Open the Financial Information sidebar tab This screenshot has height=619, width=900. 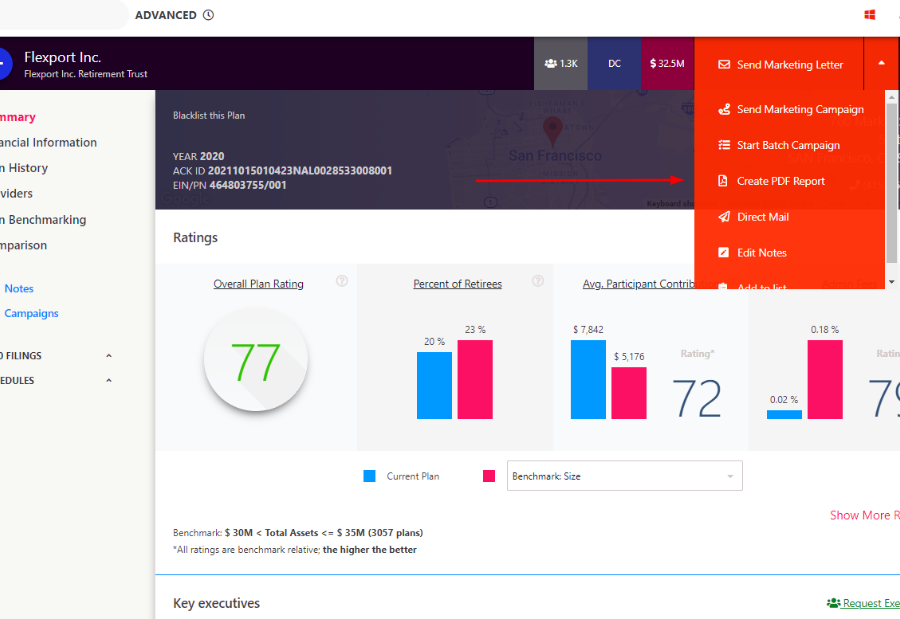48,143
